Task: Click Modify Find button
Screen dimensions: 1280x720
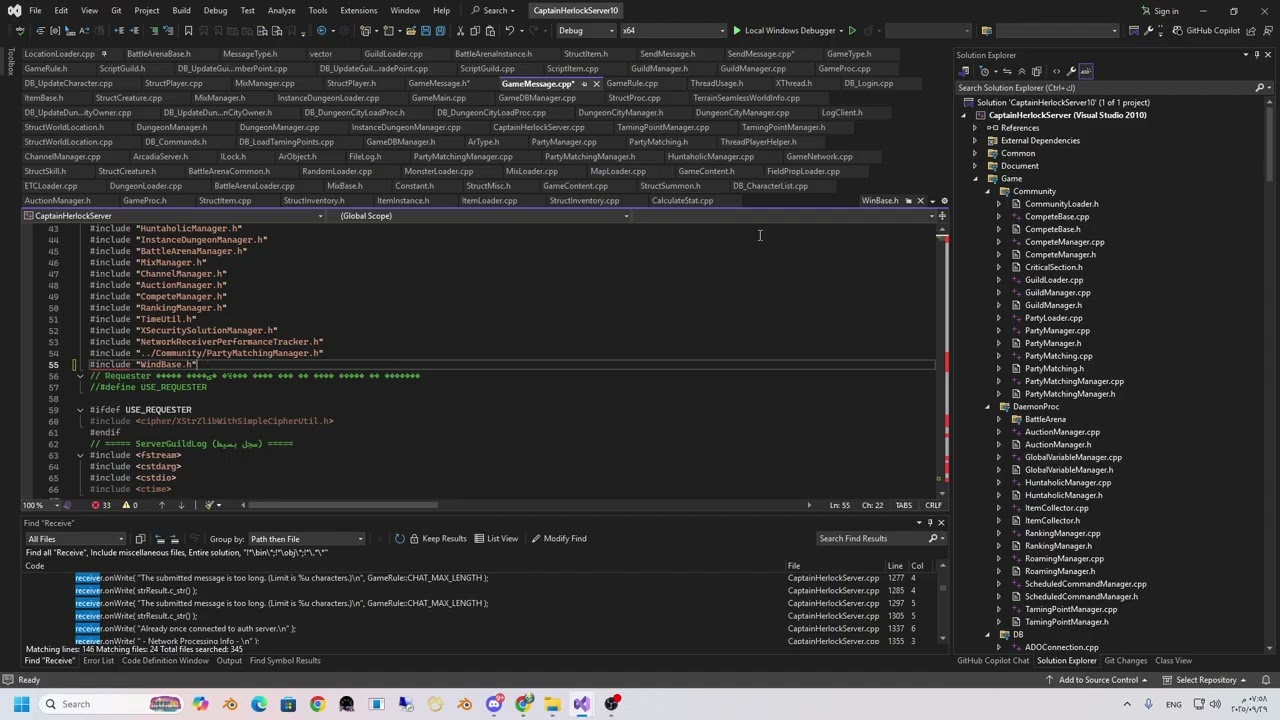Action: (559, 538)
